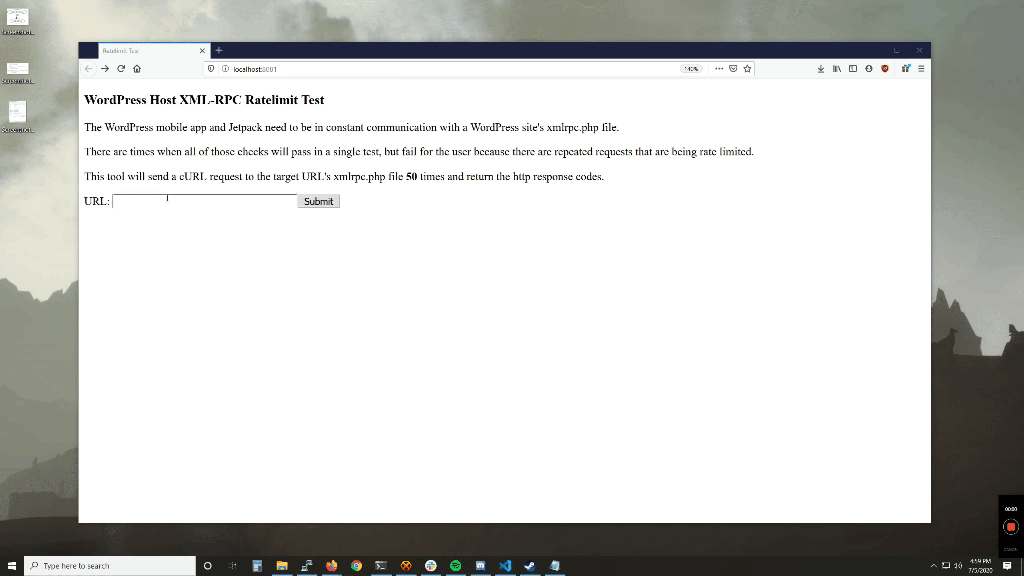The height and width of the screenshot is (576, 1024).
Task: Open a new browser tab
Action: [219, 50]
